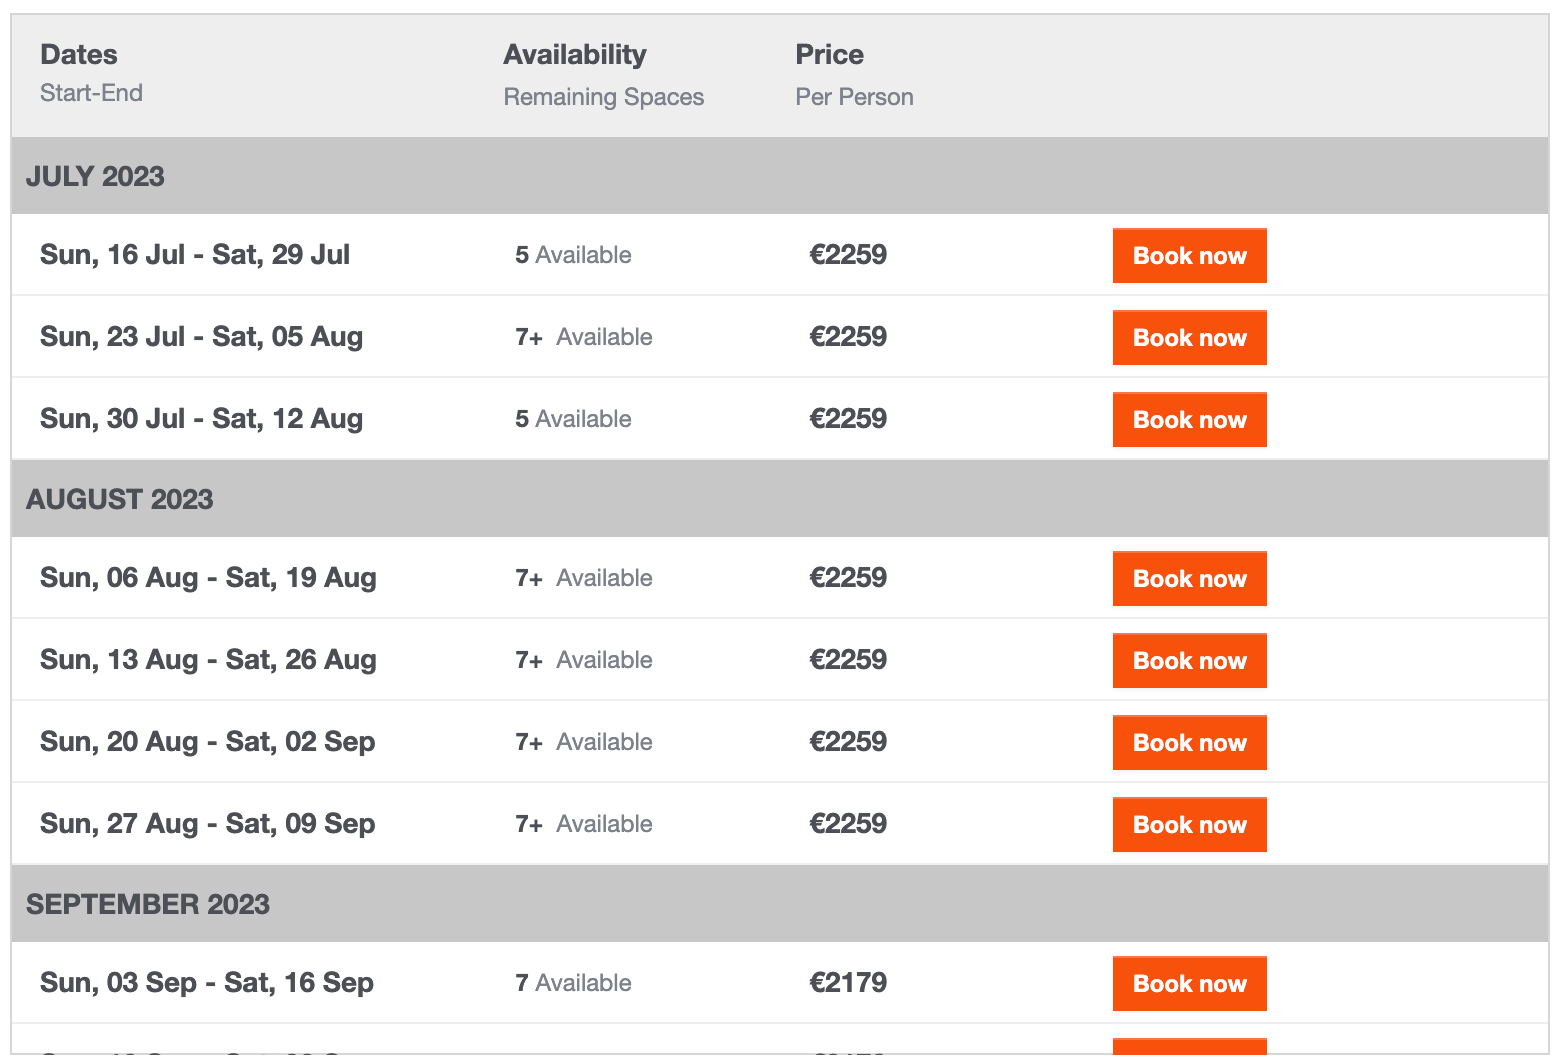The height and width of the screenshot is (1064, 1560).
Task: Click the Dates column heading
Action: click(79, 54)
